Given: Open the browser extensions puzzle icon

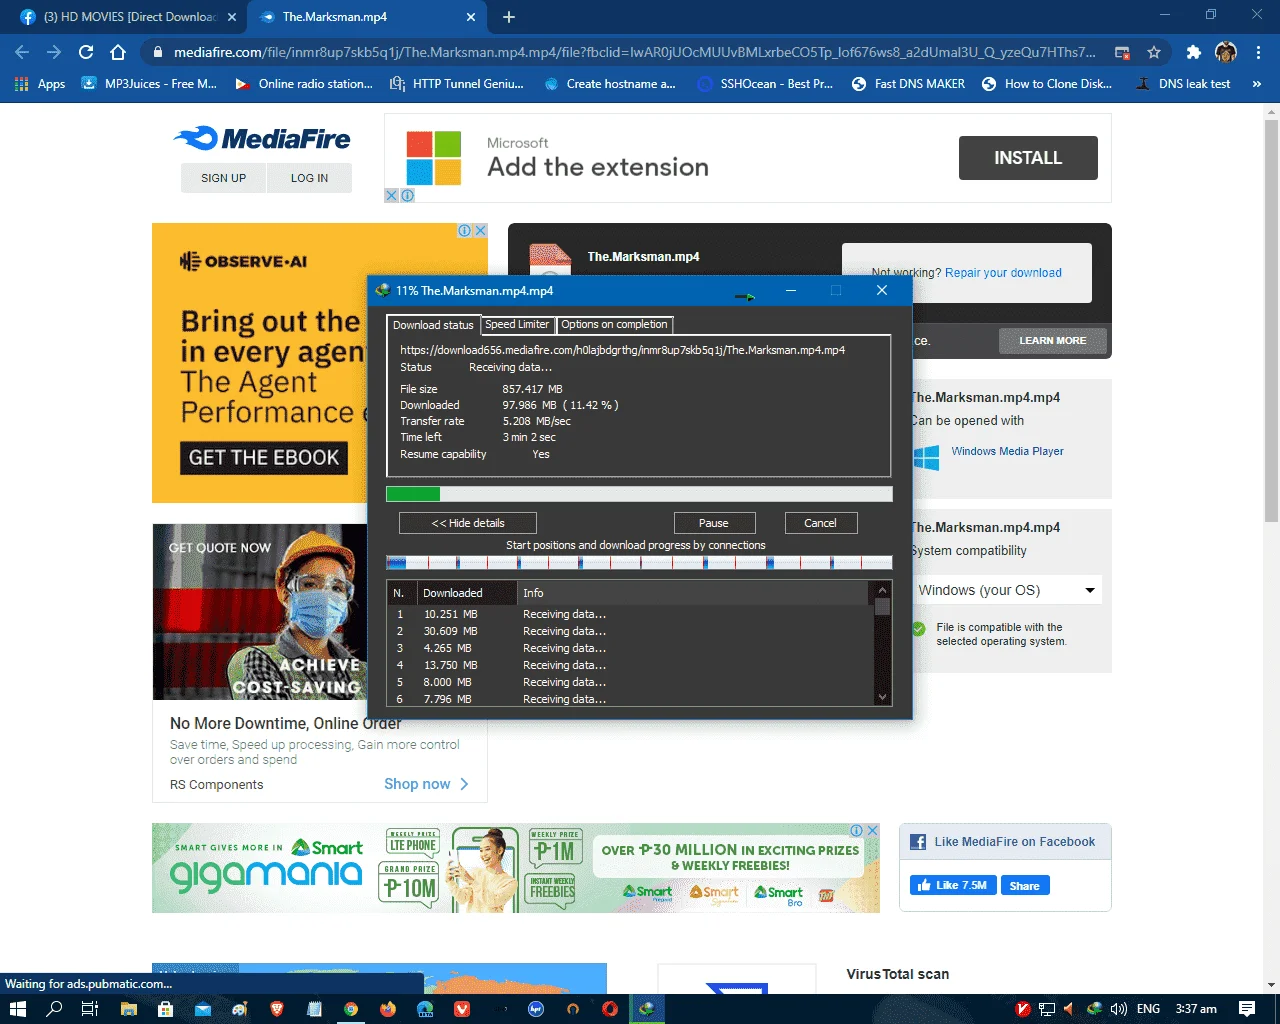Looking at the screenshot, I should (x=1193, y=52).
